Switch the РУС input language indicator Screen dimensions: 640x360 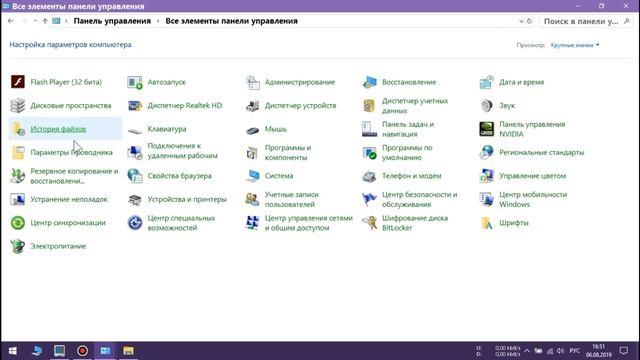point(575,351)
